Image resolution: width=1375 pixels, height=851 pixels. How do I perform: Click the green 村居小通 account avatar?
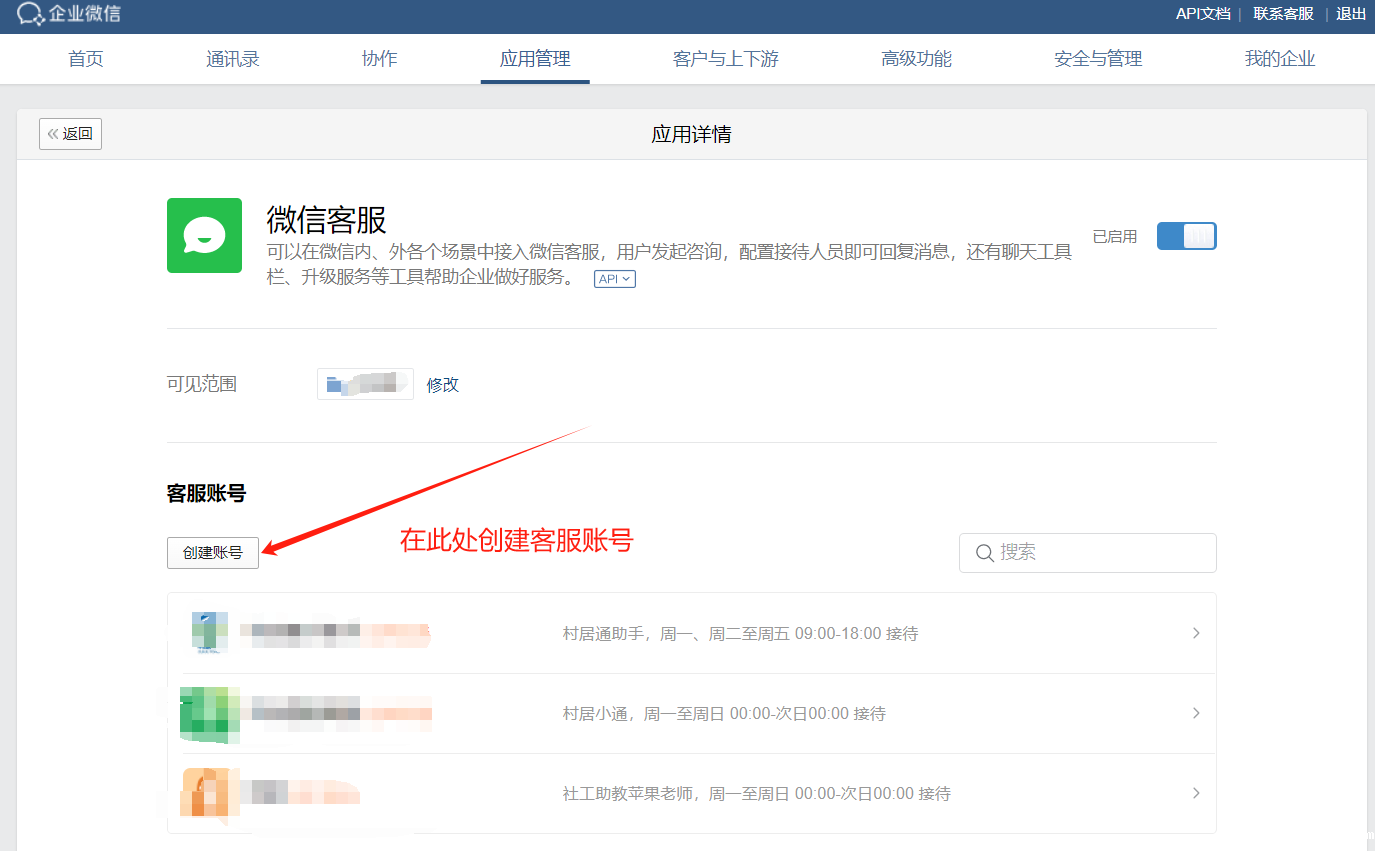(x=209, y=714)
